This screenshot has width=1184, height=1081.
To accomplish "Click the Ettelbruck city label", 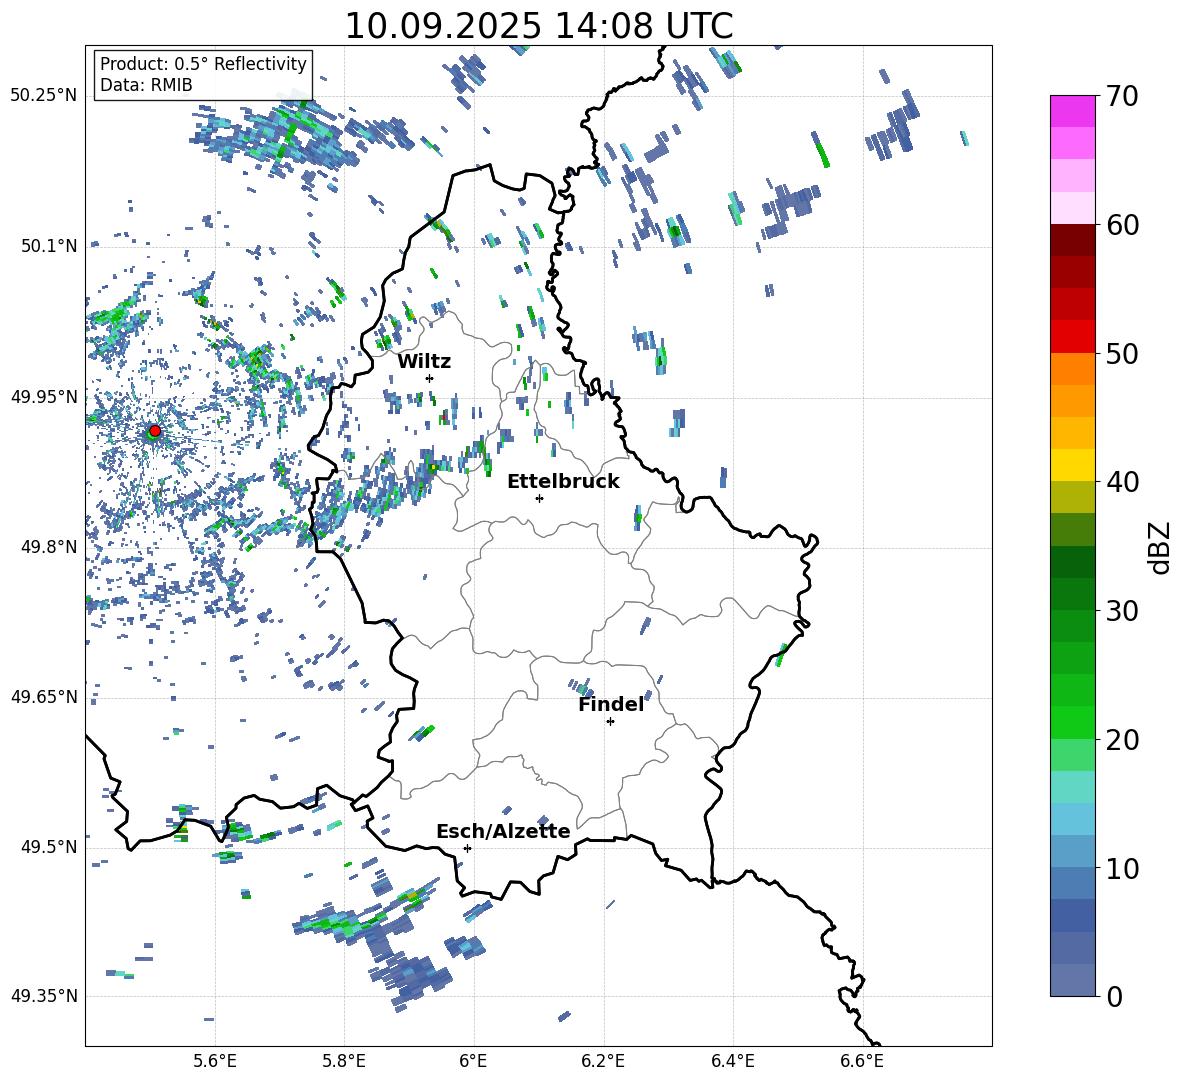I will [x=563, y=482].
